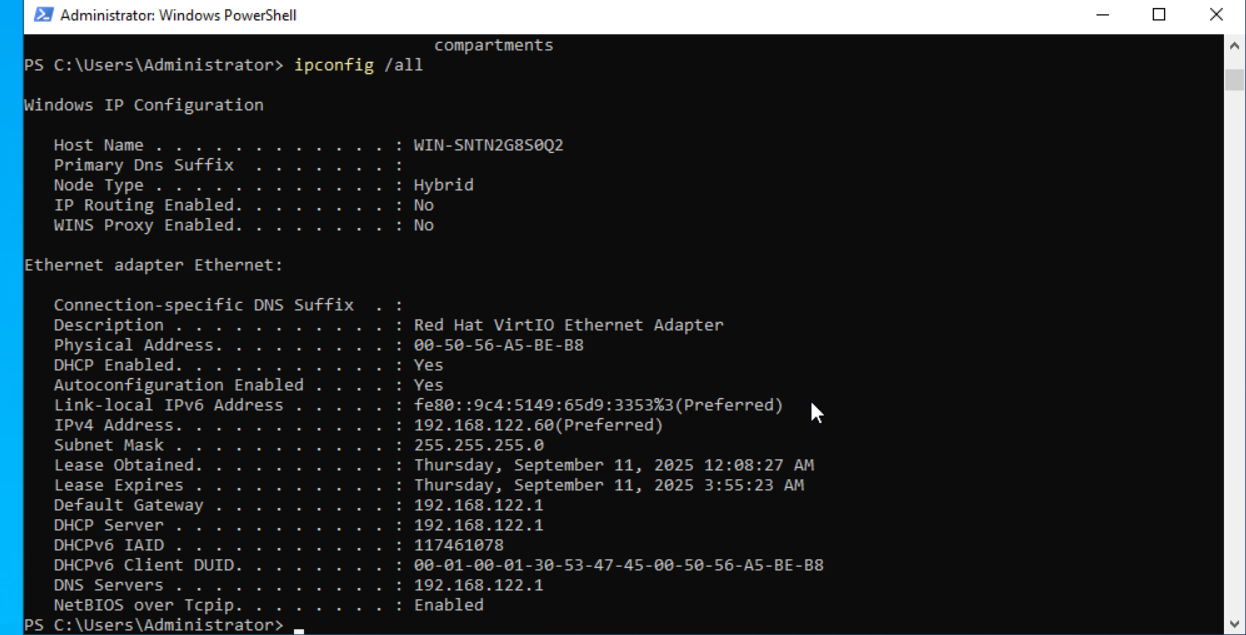Click the "Administrator: Windows PowerShell" title text
1246x635 pixels.
178,15
